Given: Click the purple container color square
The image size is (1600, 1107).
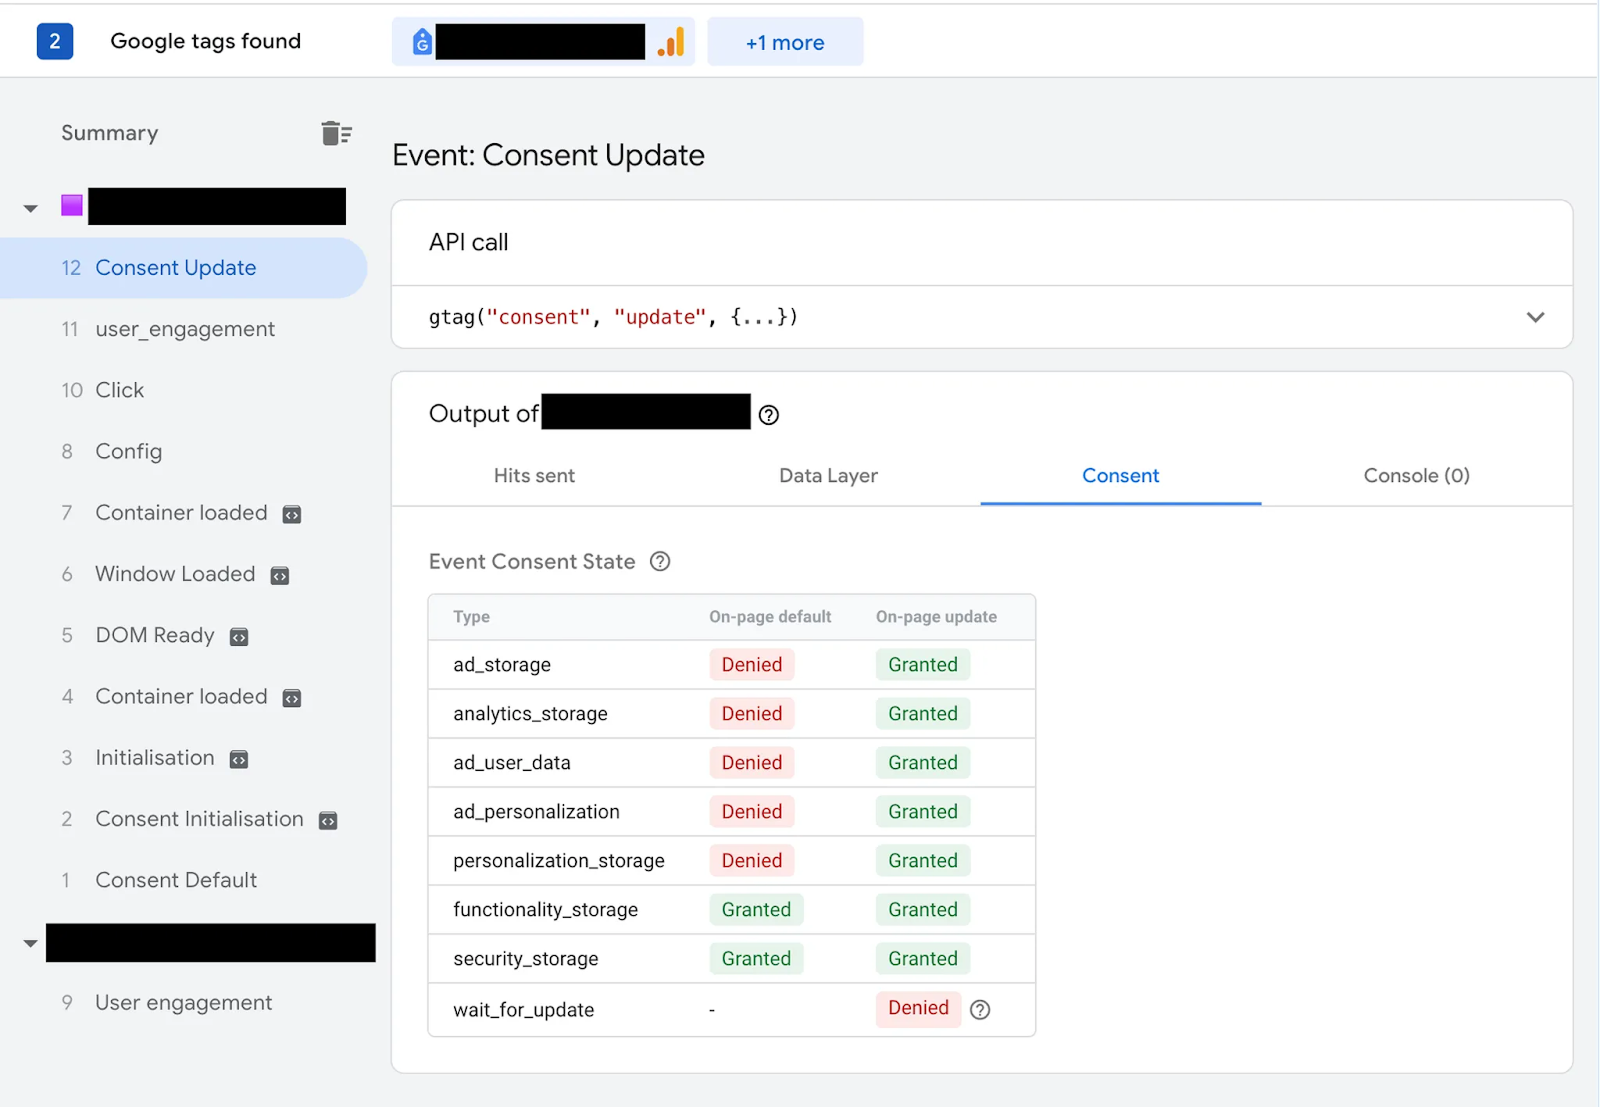Looking at the screenshot, I should click(72, 206).
